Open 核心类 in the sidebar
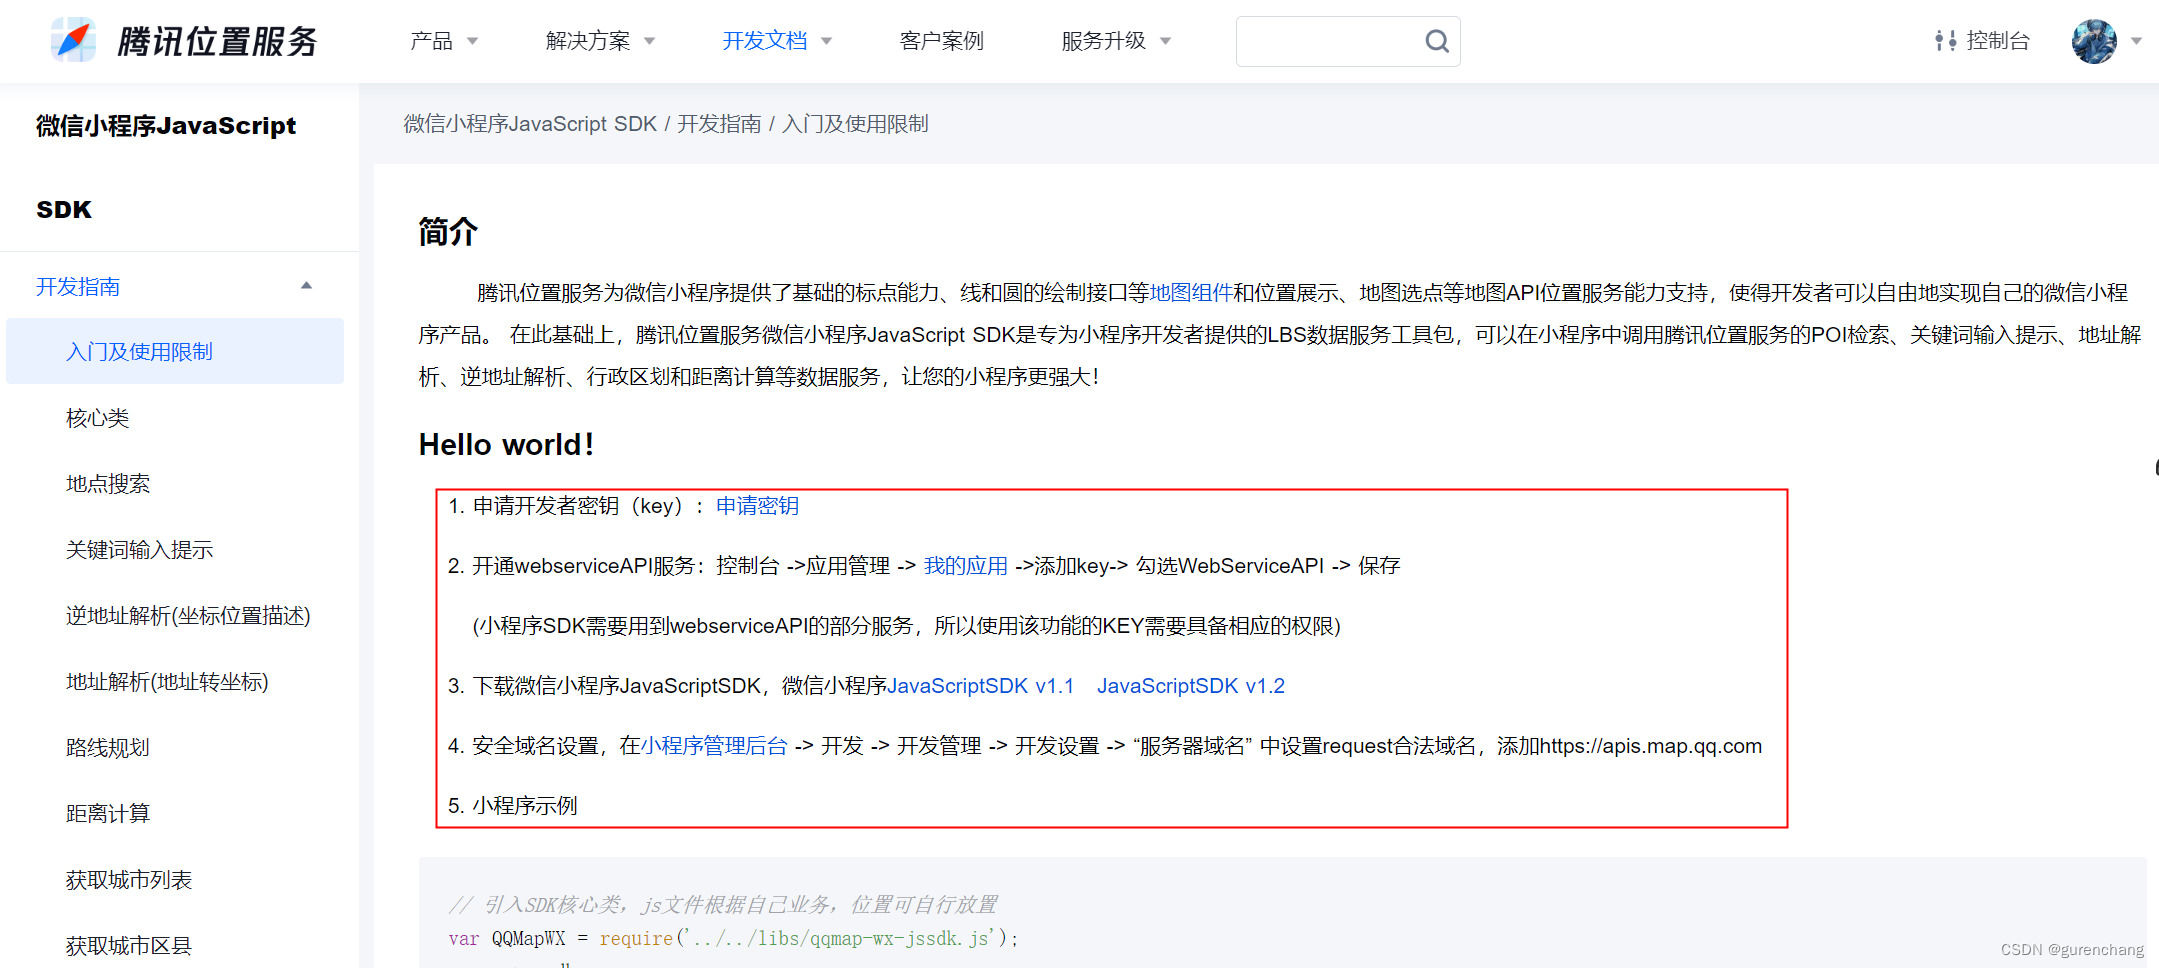 click(x=98, y=418)
